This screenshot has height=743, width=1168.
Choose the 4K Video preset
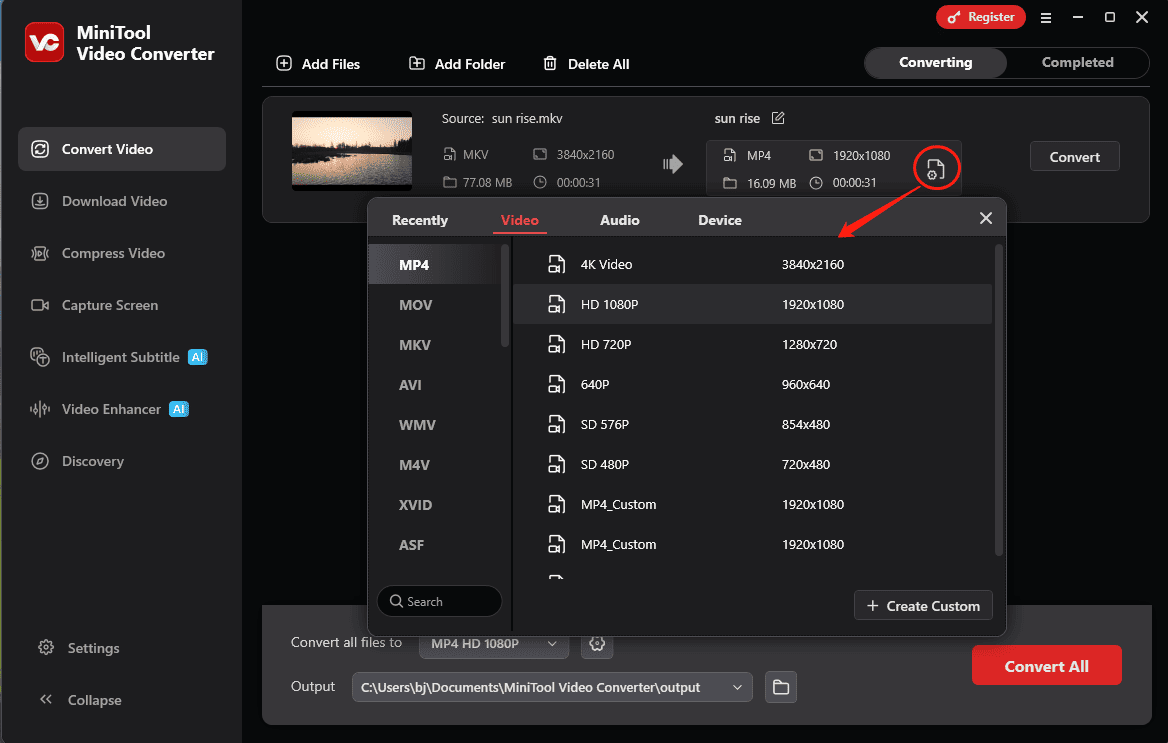tap(752, 265)
